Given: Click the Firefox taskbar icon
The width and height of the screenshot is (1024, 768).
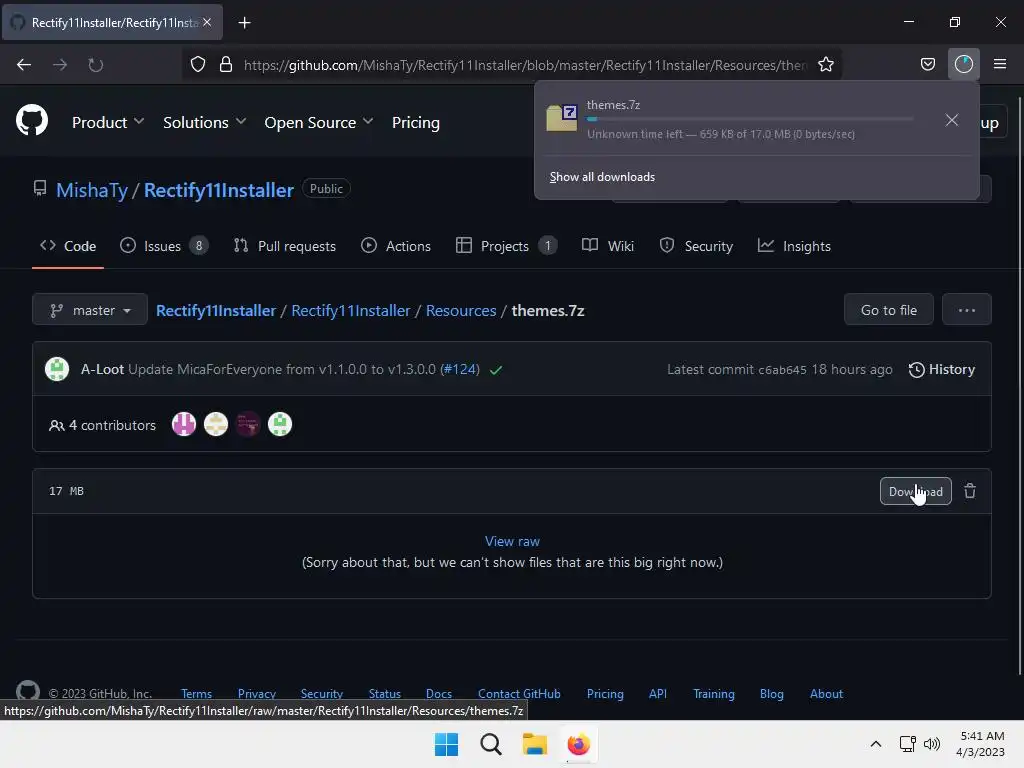Looking at the screenshot, I should pyautogui.click(x=579, y=744).
